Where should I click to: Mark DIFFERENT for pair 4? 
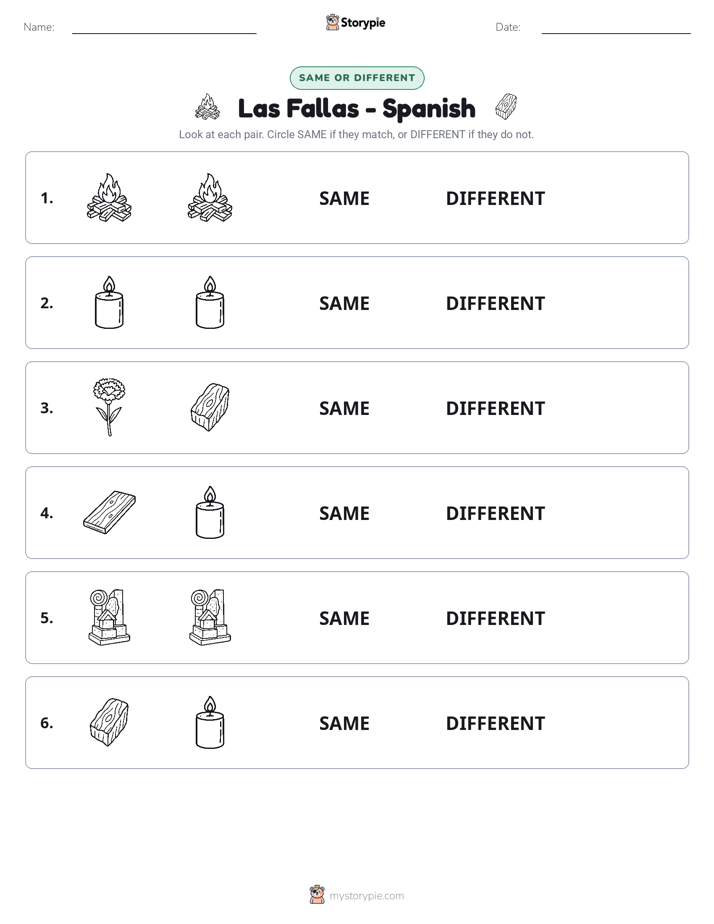click(x=495, y=513)
